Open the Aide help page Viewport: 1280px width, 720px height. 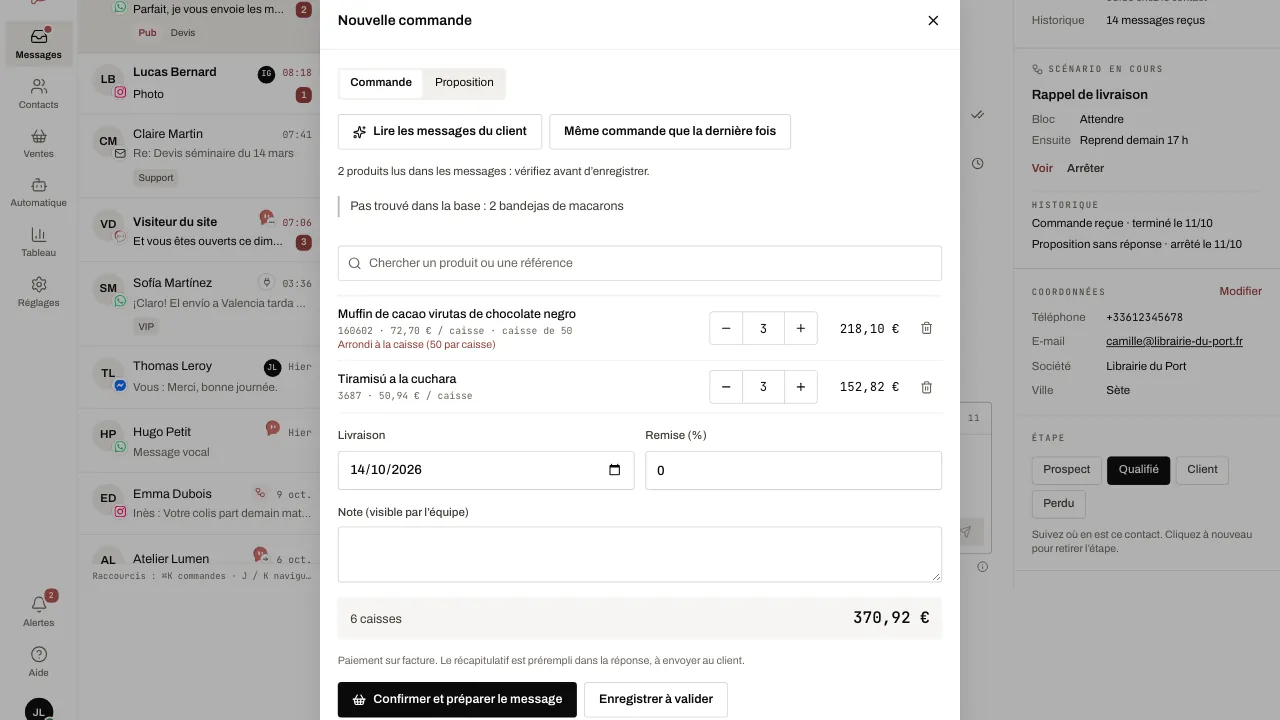[x=39, y=662]
